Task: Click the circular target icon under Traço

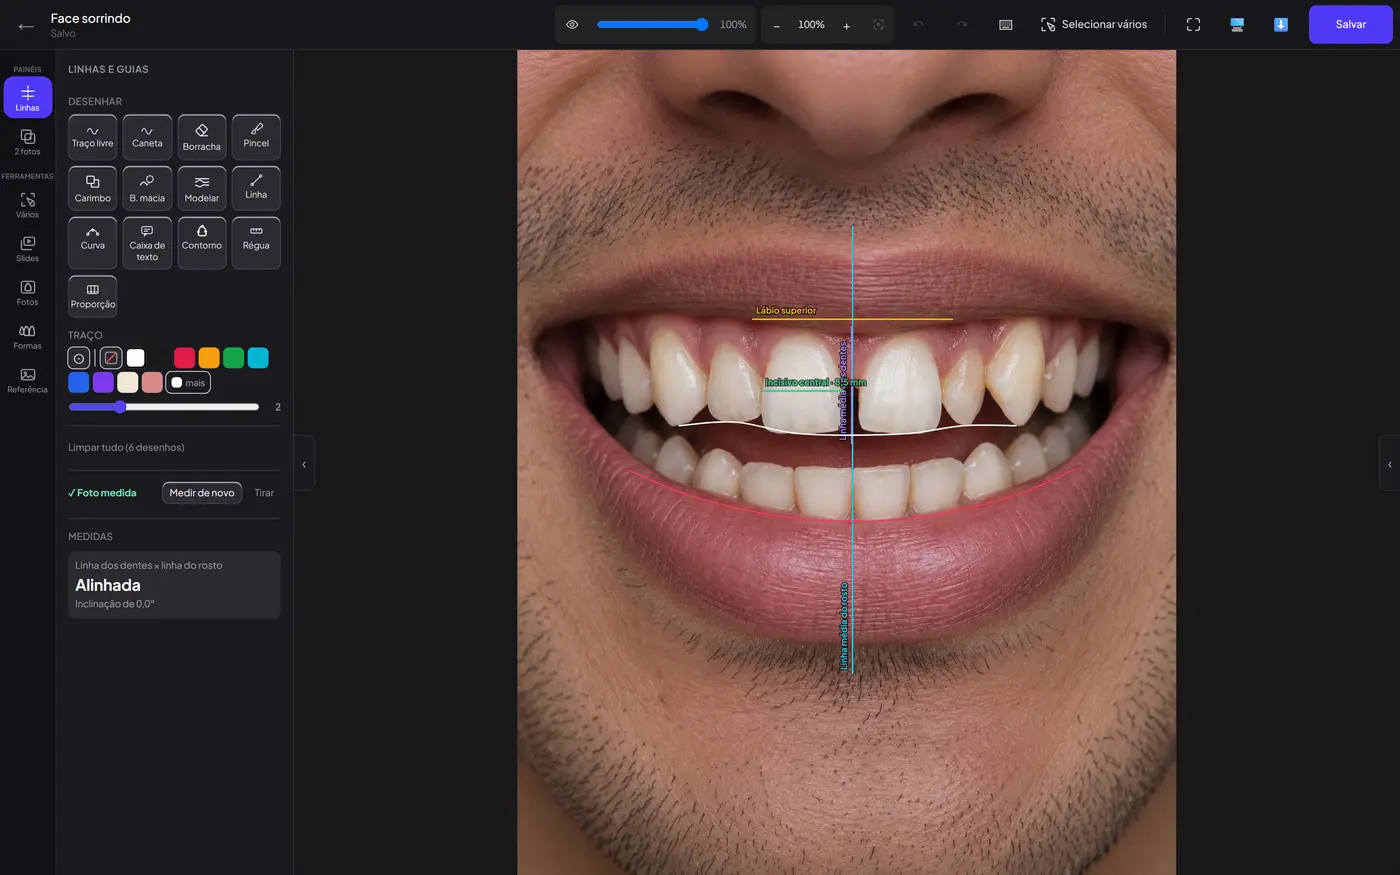Action: tap(79, 358)
